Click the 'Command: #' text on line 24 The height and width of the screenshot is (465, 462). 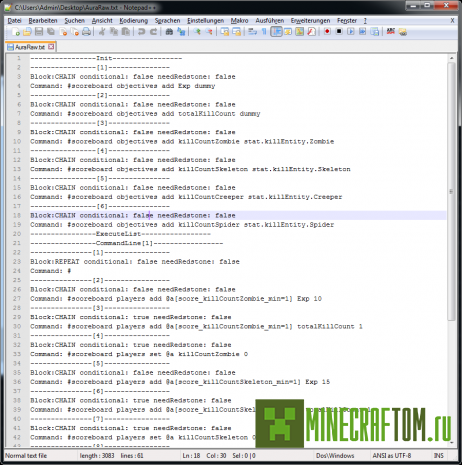point(51,271)
